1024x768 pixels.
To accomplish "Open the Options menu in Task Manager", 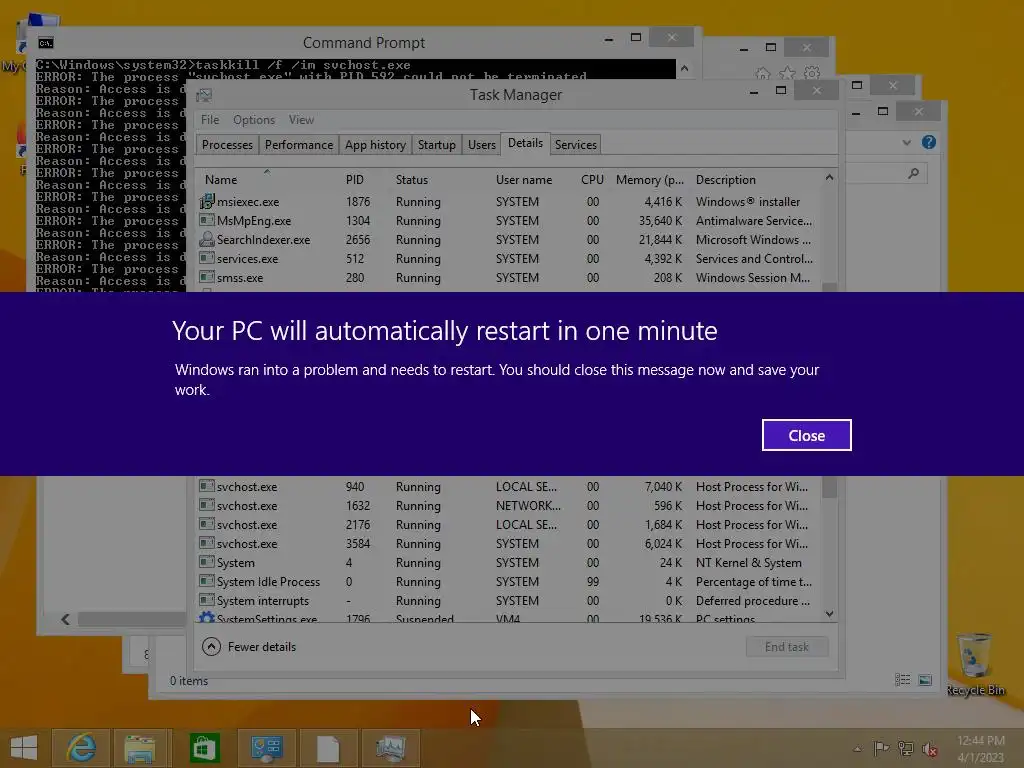I will (254, 120).
